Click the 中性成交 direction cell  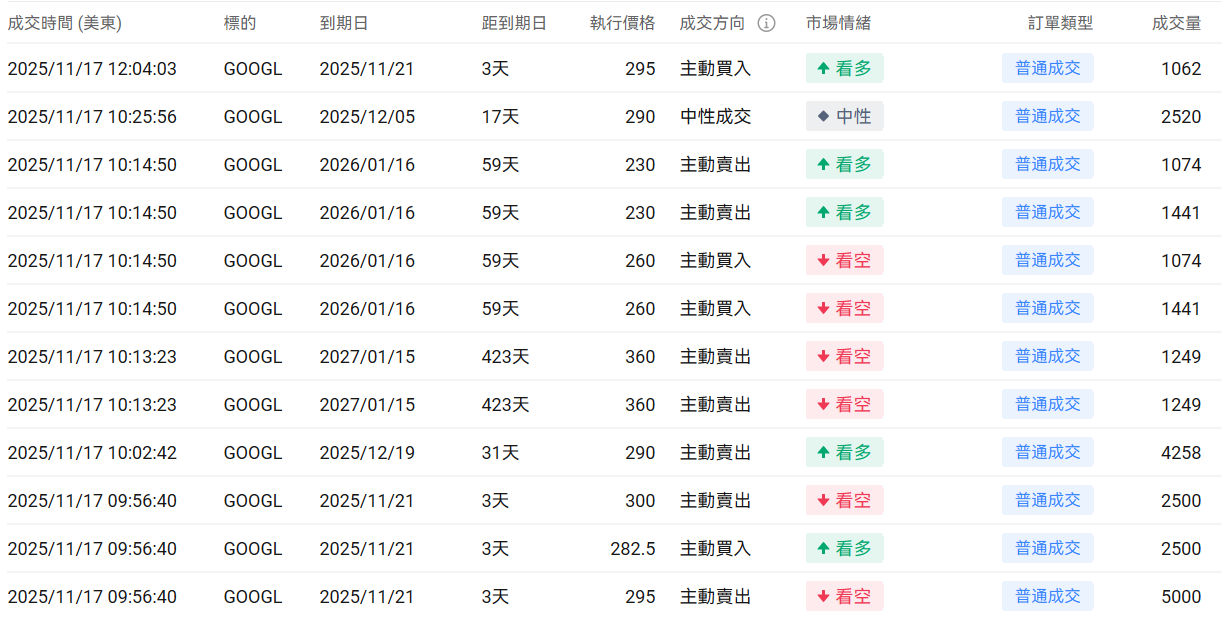[x=715, y=117]
